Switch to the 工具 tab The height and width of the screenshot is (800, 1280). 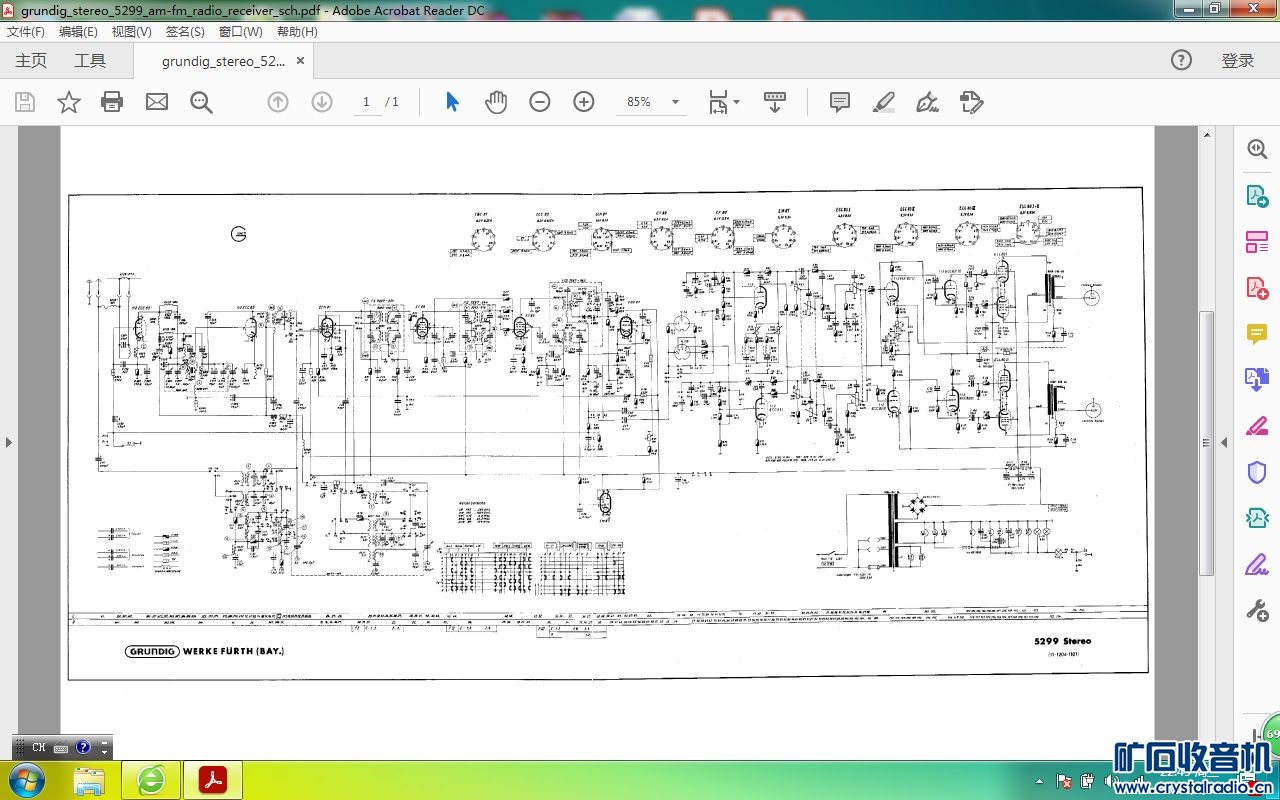[90, 61]
